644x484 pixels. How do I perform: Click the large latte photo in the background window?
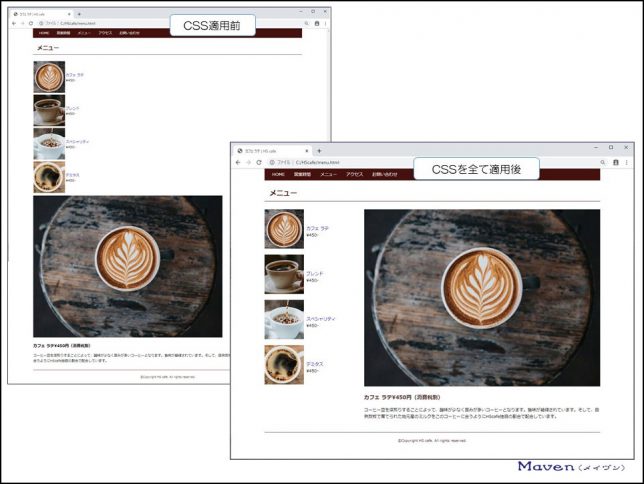click(x=128, y=266)
